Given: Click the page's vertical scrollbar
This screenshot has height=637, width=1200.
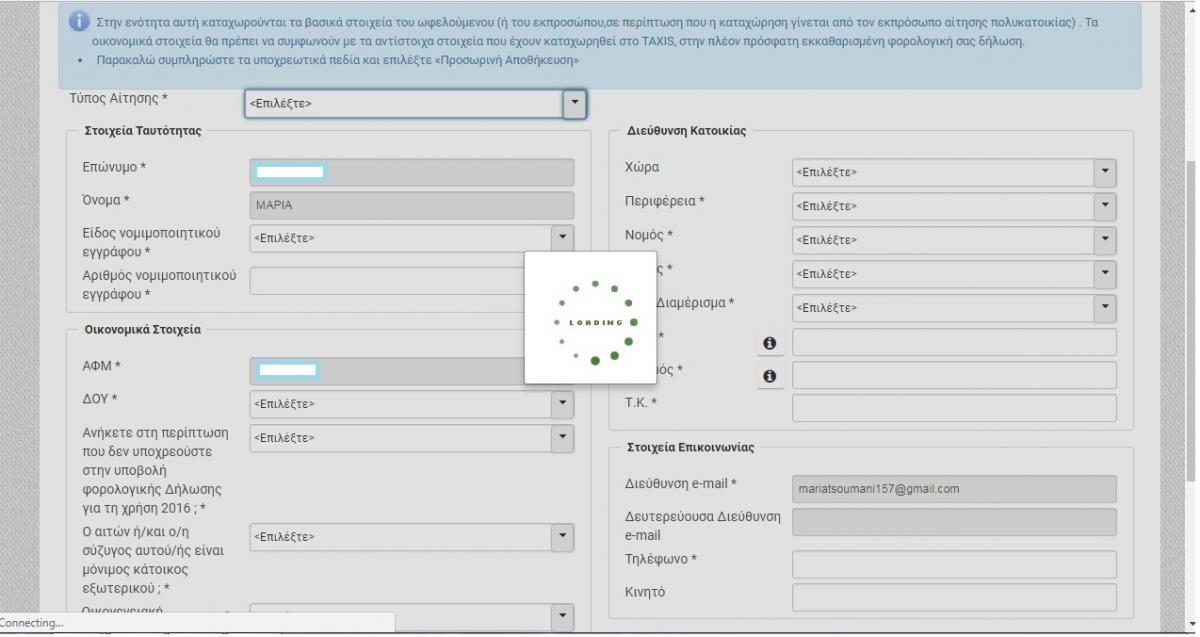Looking at the screenshot, I should [1191, 300].
